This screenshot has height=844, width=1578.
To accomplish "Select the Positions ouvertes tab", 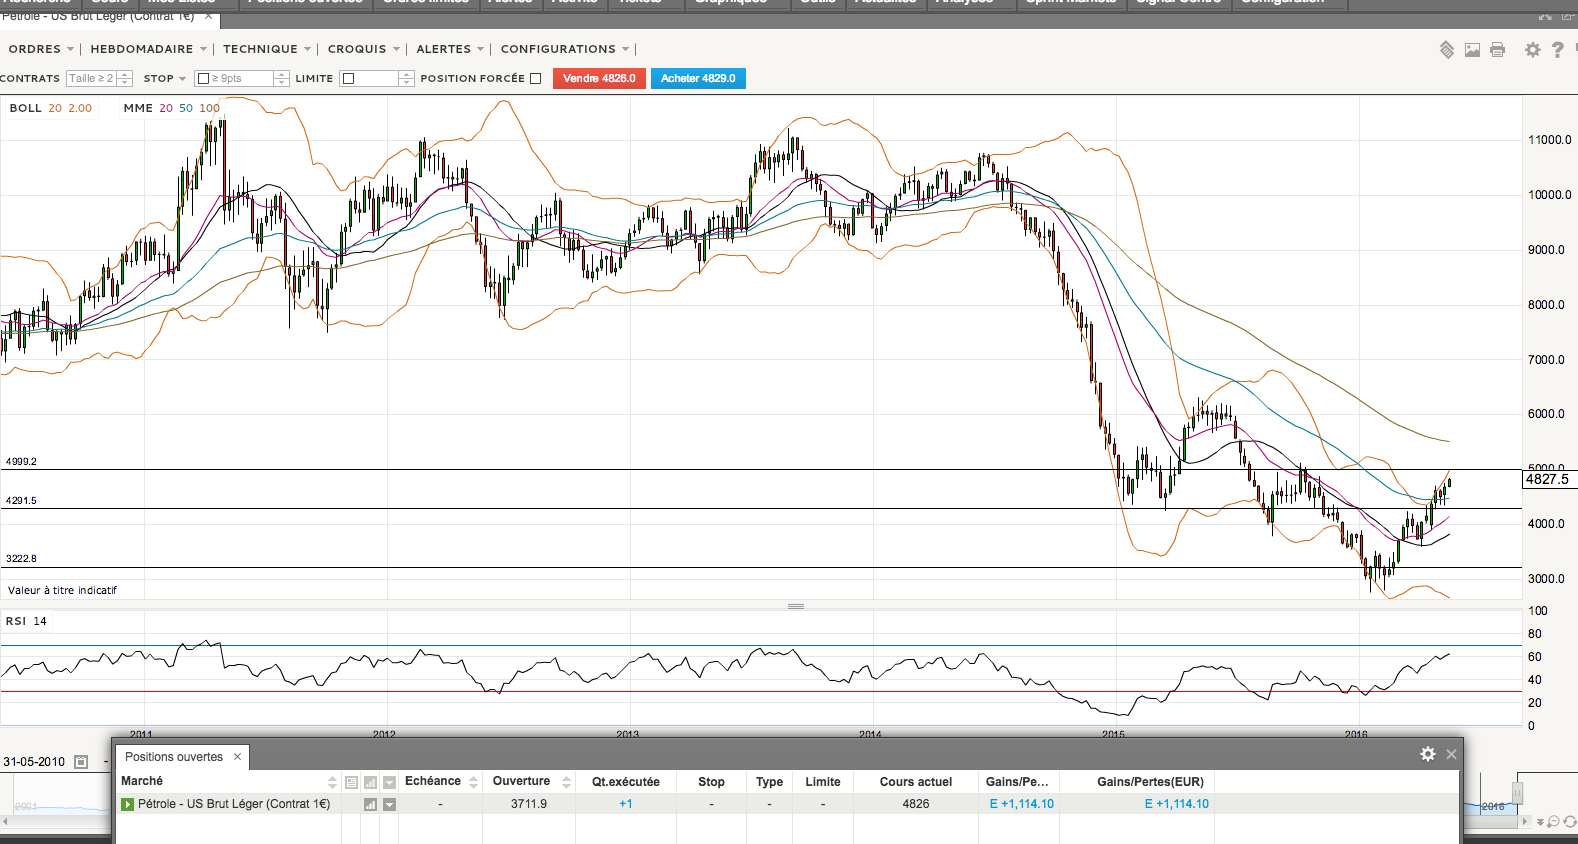I will pyautogui.click(x=174, y=757).
